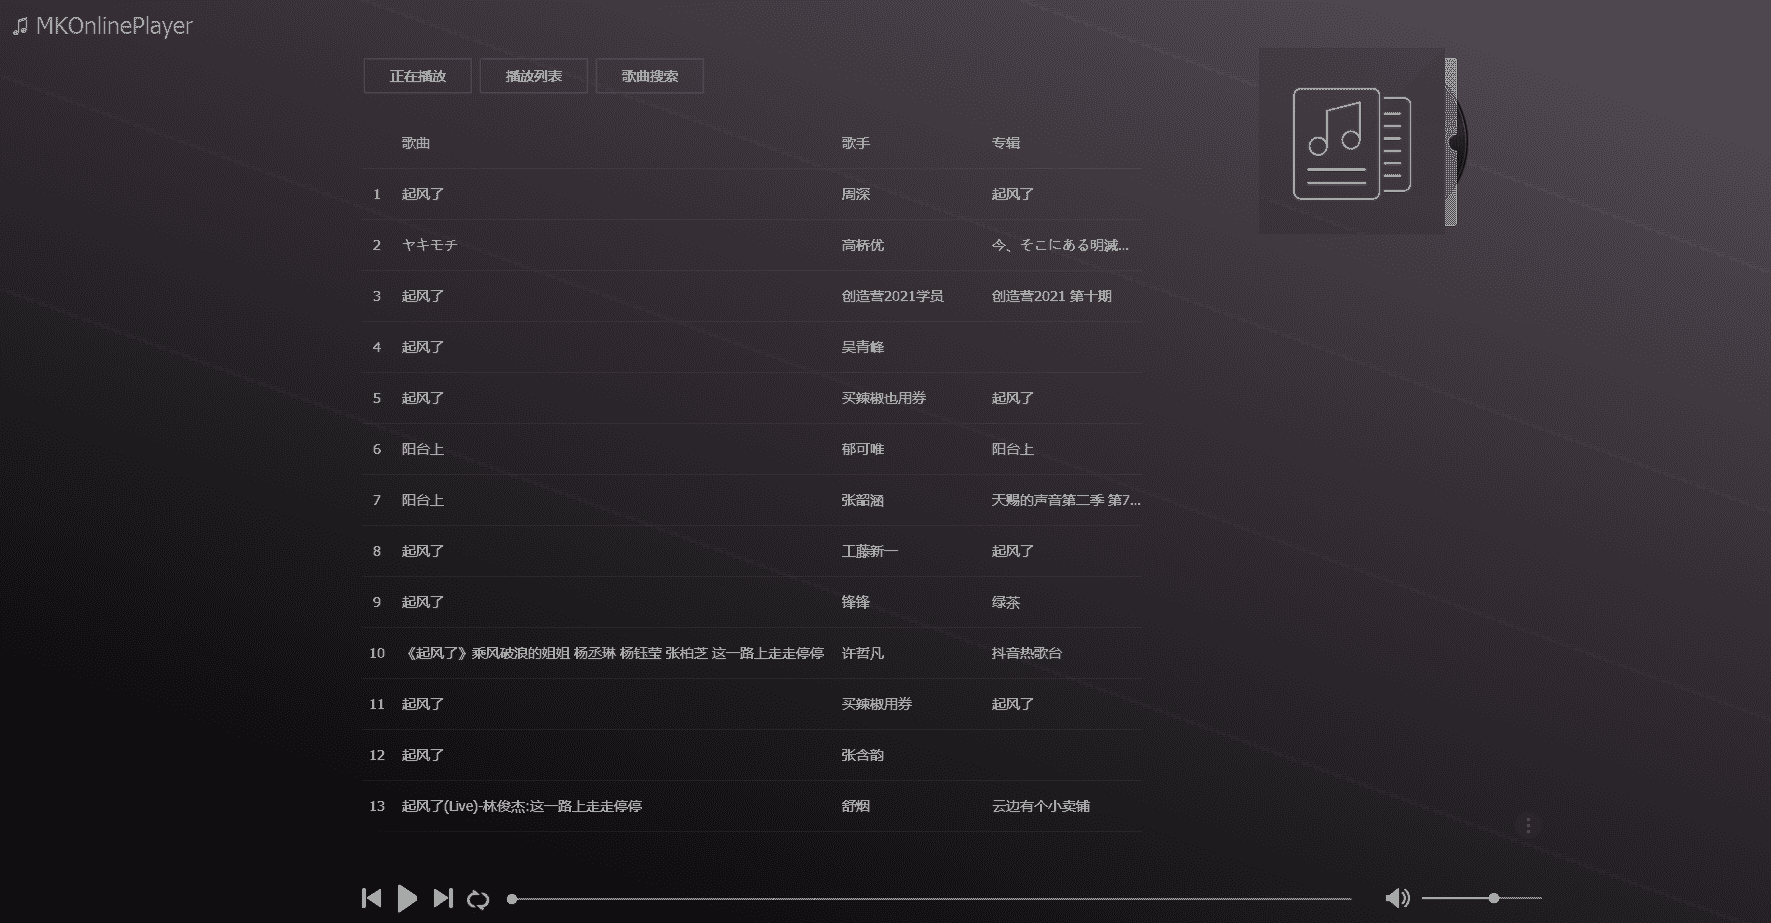Click the MKOnlinePlayer title text
The image size is (1771, 923).
click(x=114, y=26)
